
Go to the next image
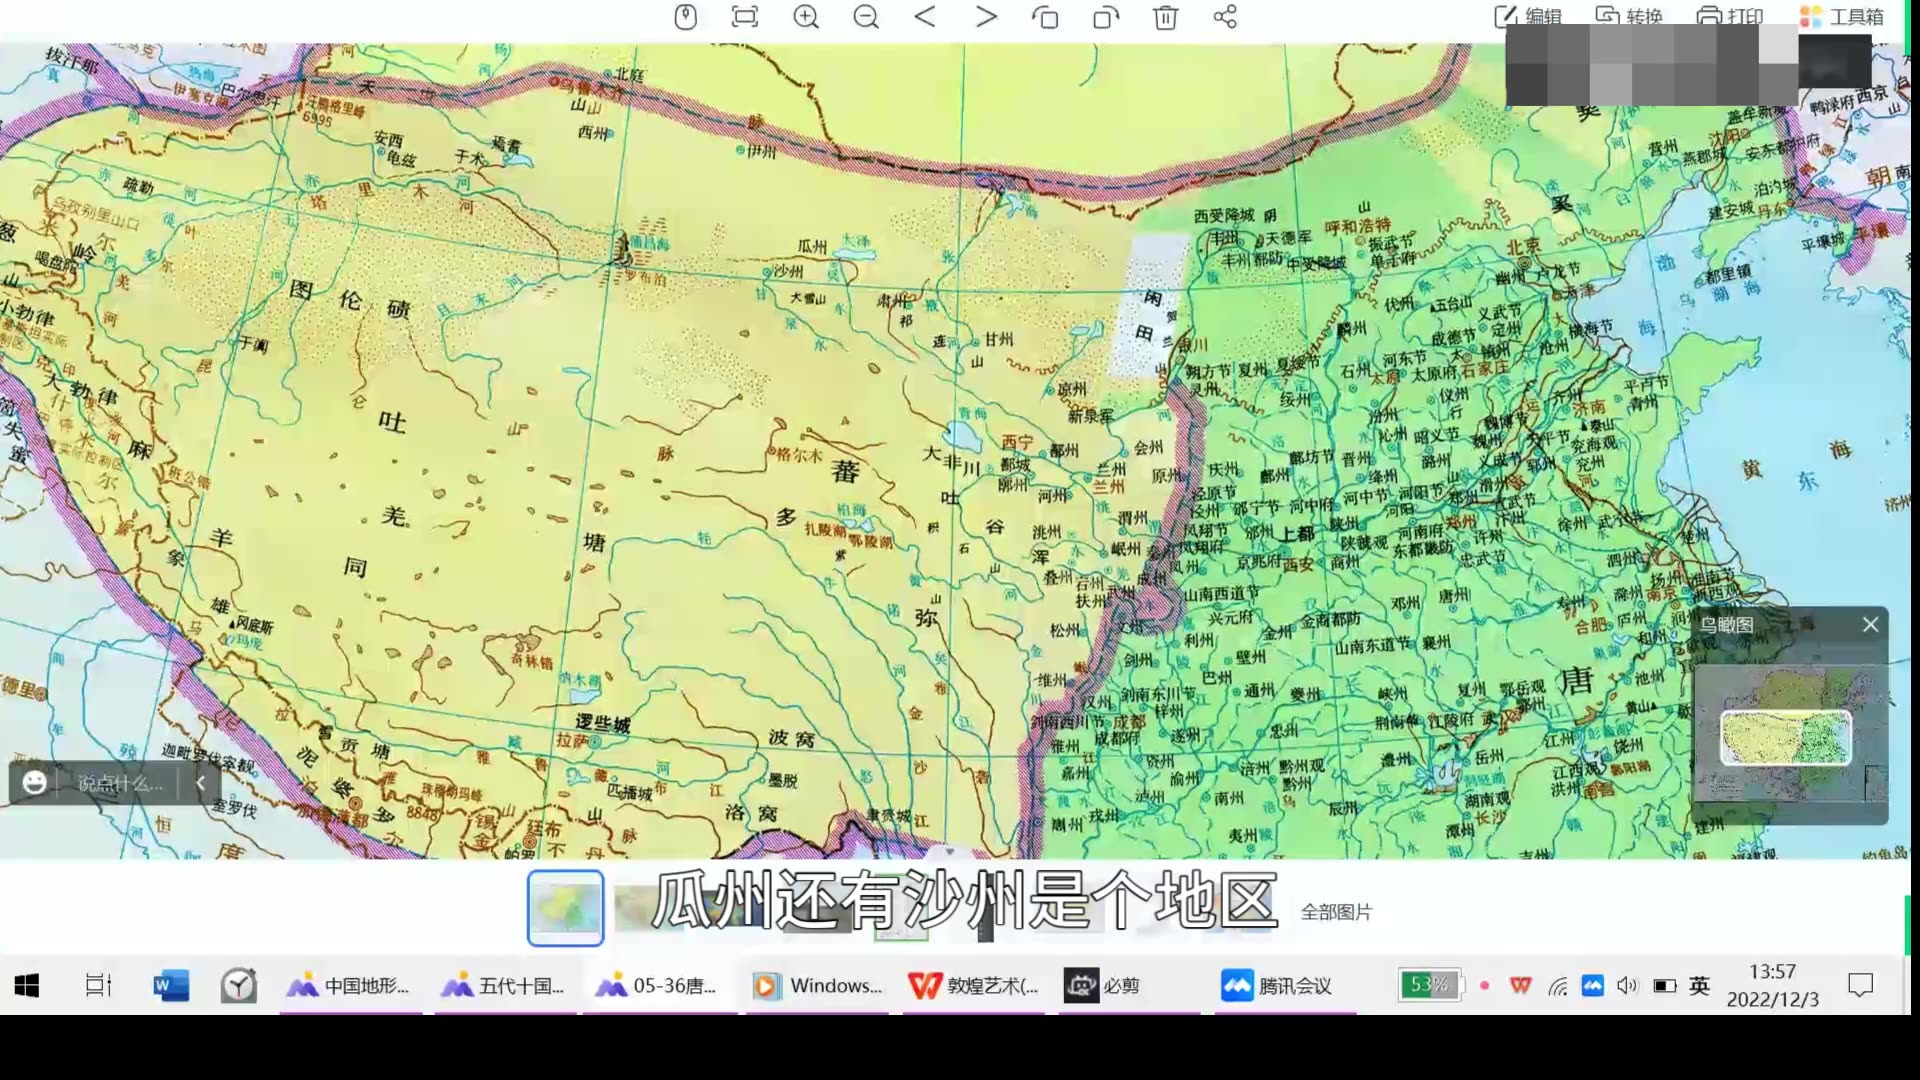(986, 17)
